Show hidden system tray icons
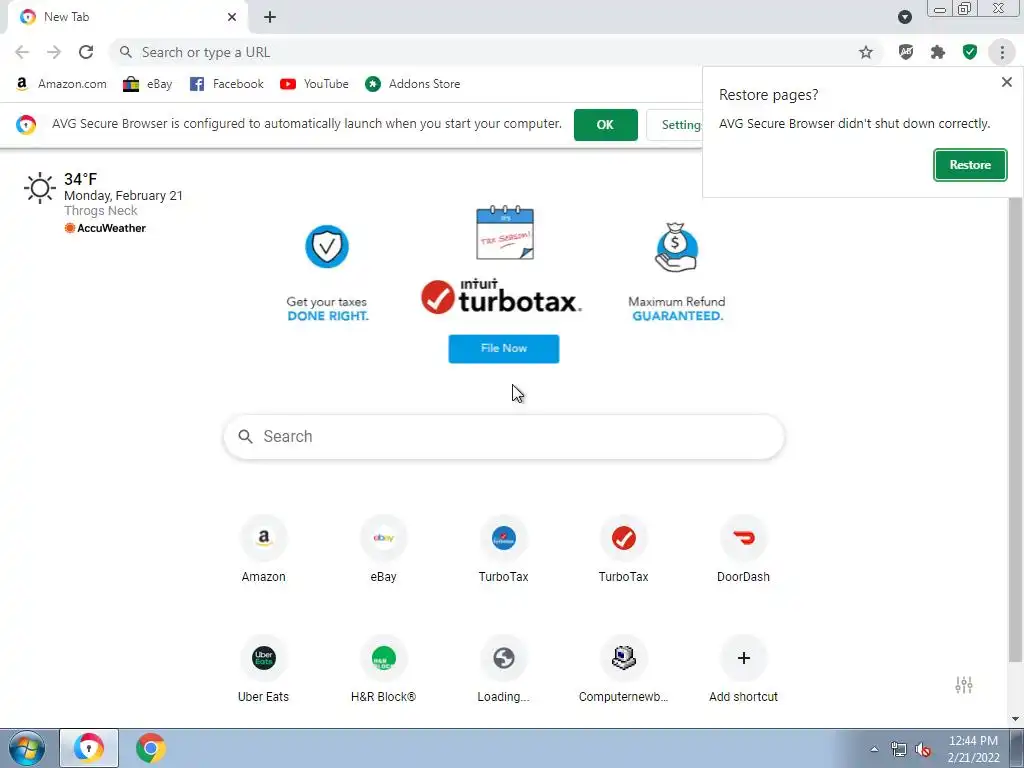 [874, 749]
